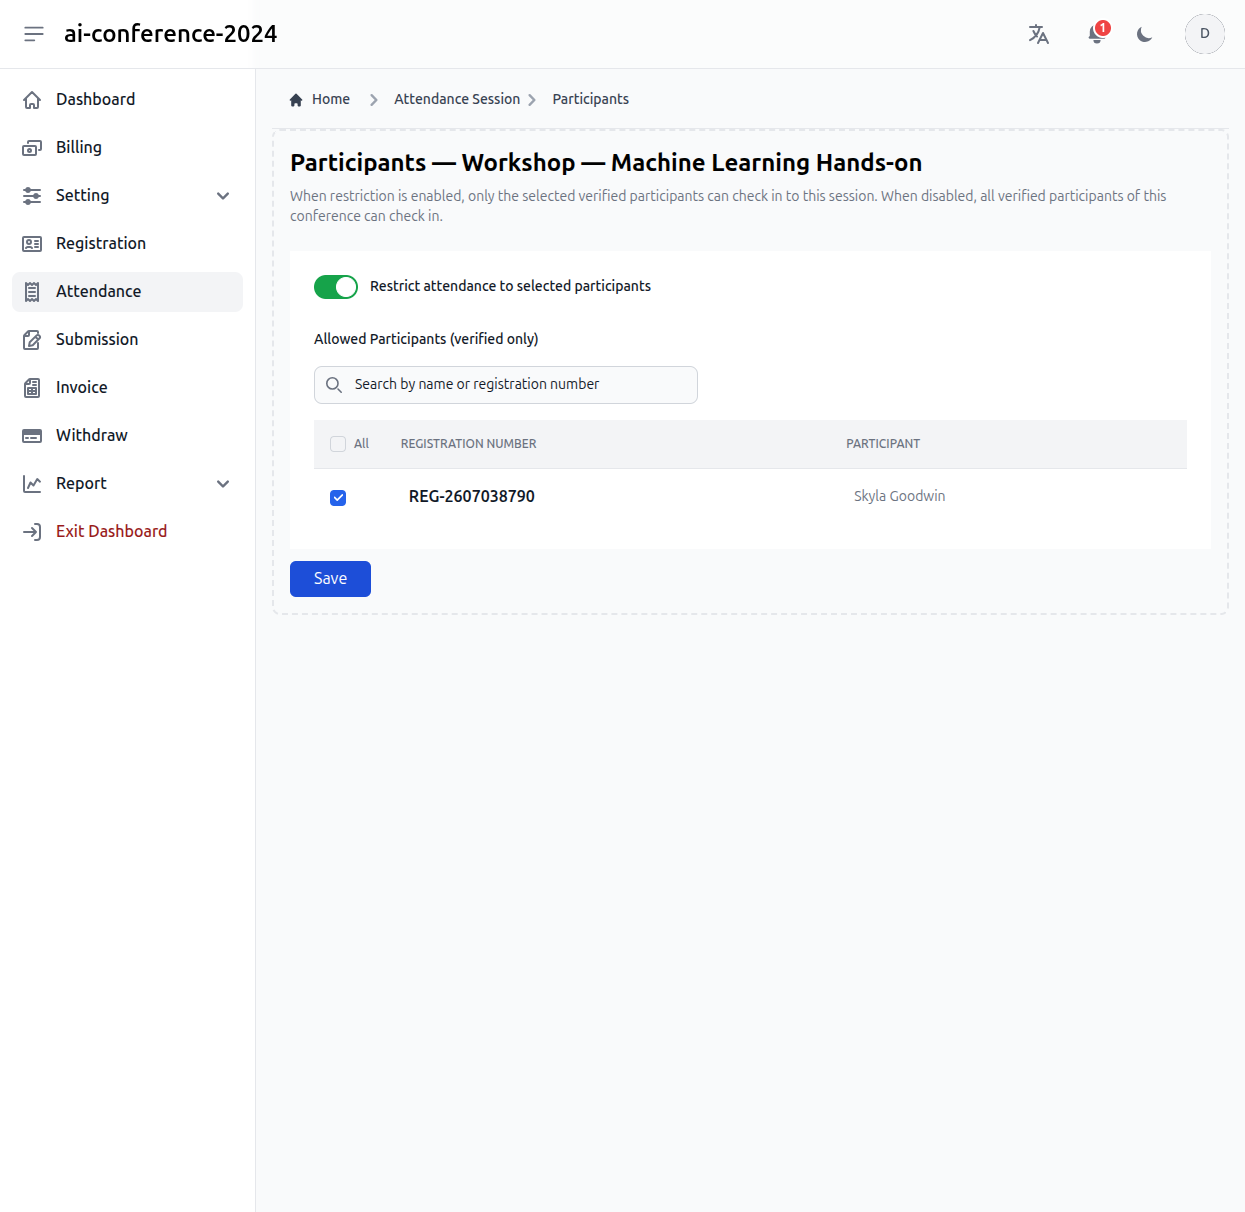Open language translation icon
The width and height of the screenshot is (1245, 1212).
(x=1039, y=34)
